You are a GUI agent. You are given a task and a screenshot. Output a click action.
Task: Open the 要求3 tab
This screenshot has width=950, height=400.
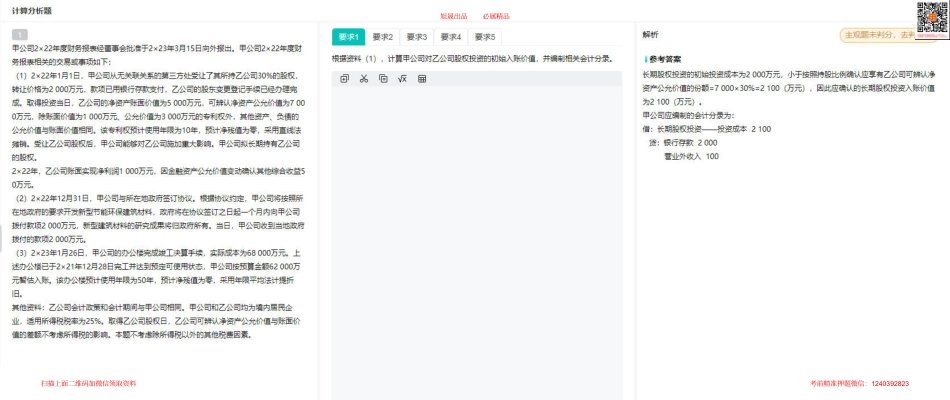point(416,37)
